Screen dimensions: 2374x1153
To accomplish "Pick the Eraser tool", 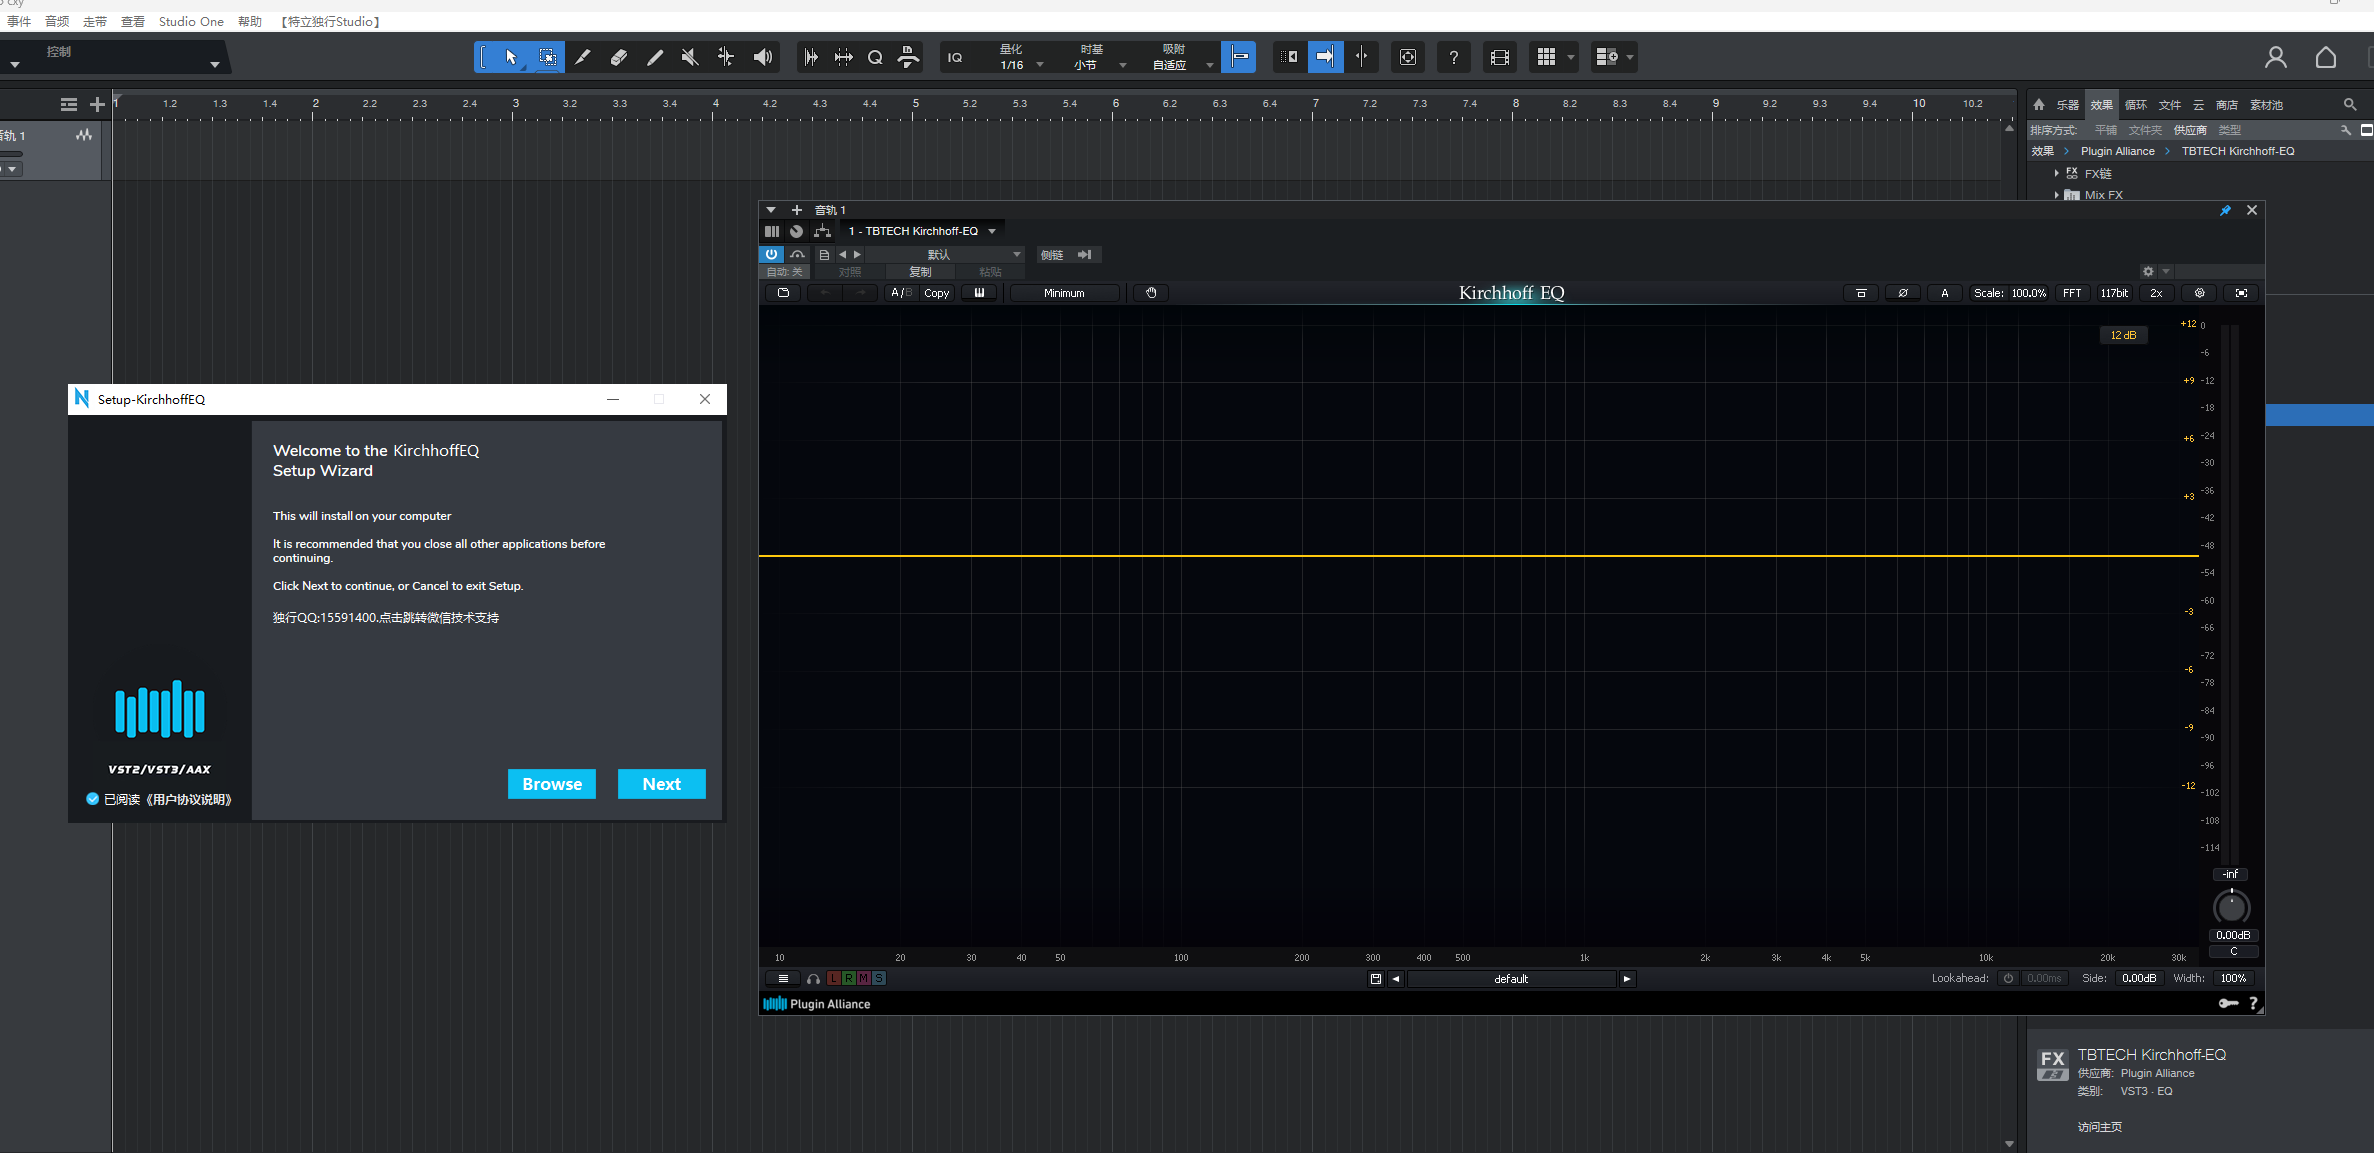I will (619, 57).
